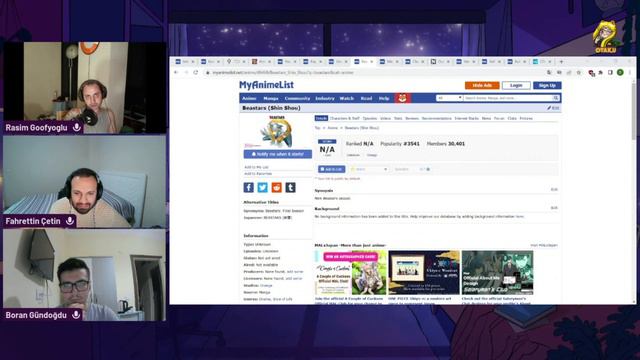
Task: Click the MyAnimeList logo
Action: click(x=266, y=85)
